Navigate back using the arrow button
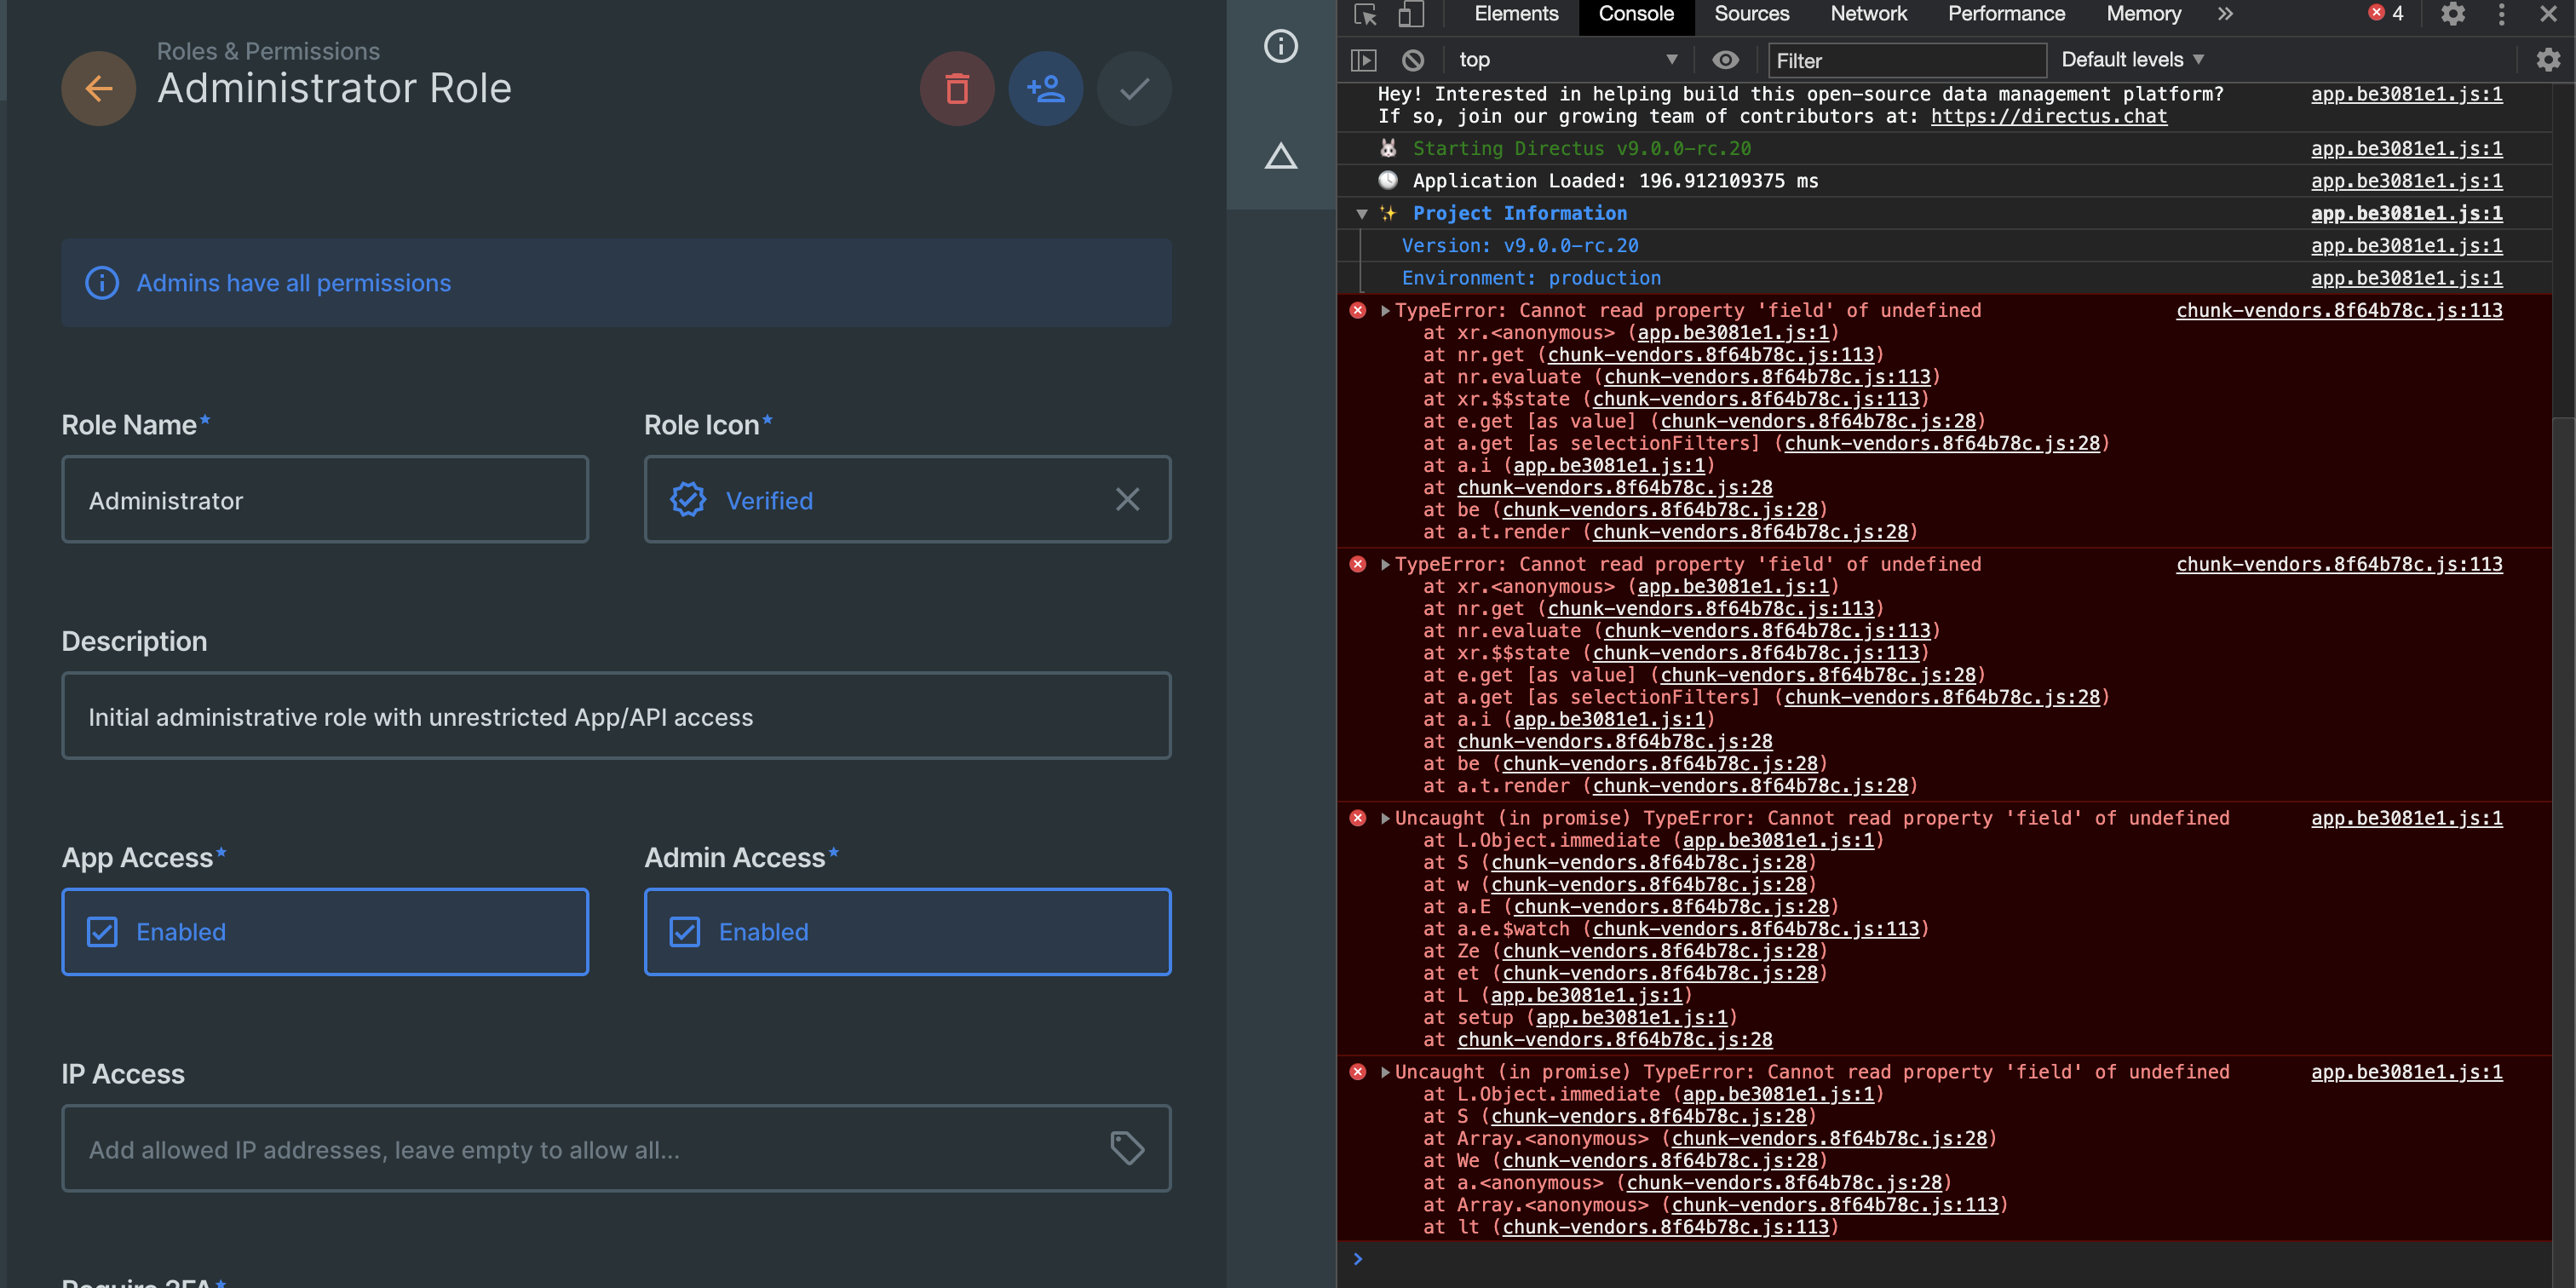Image resolution: width=2576 pixels, height=1288 pixels. click(98, 88)
